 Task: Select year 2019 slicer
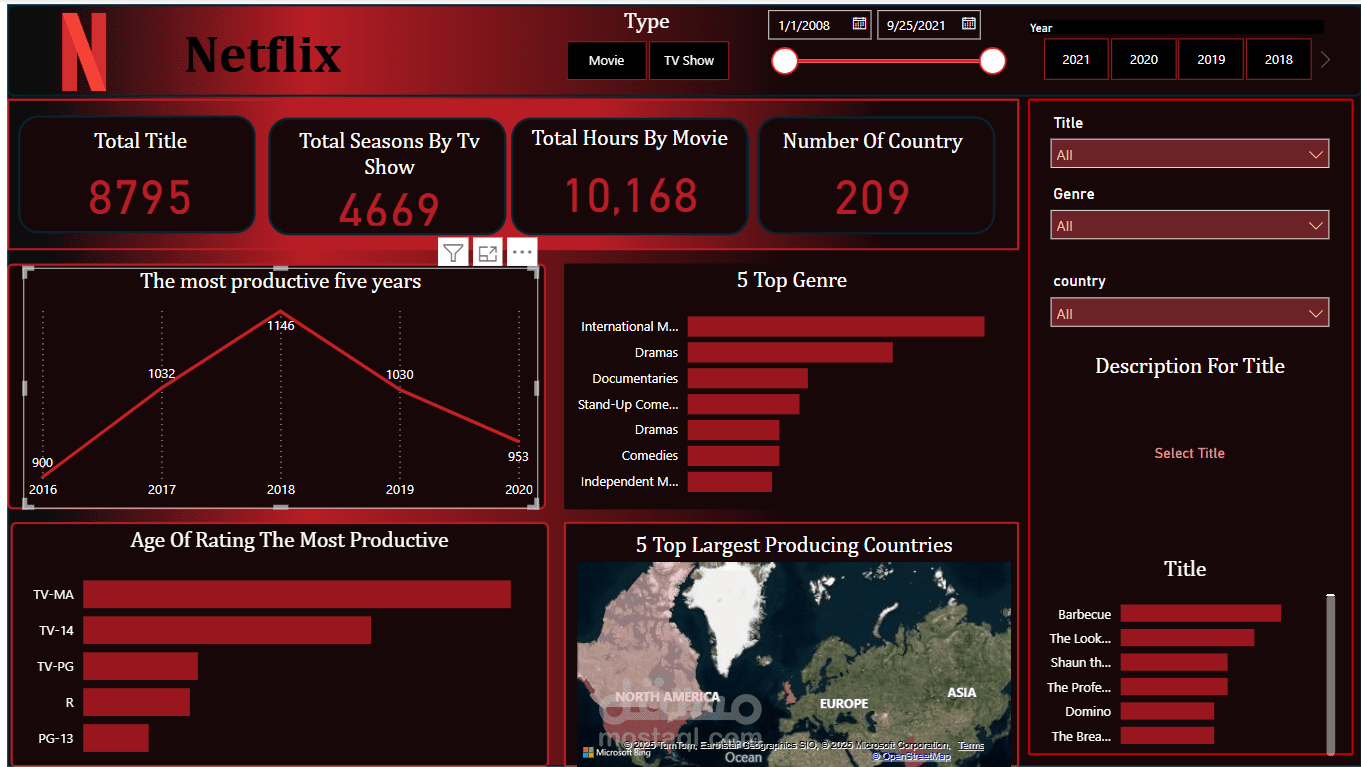tap(1211, 59)
